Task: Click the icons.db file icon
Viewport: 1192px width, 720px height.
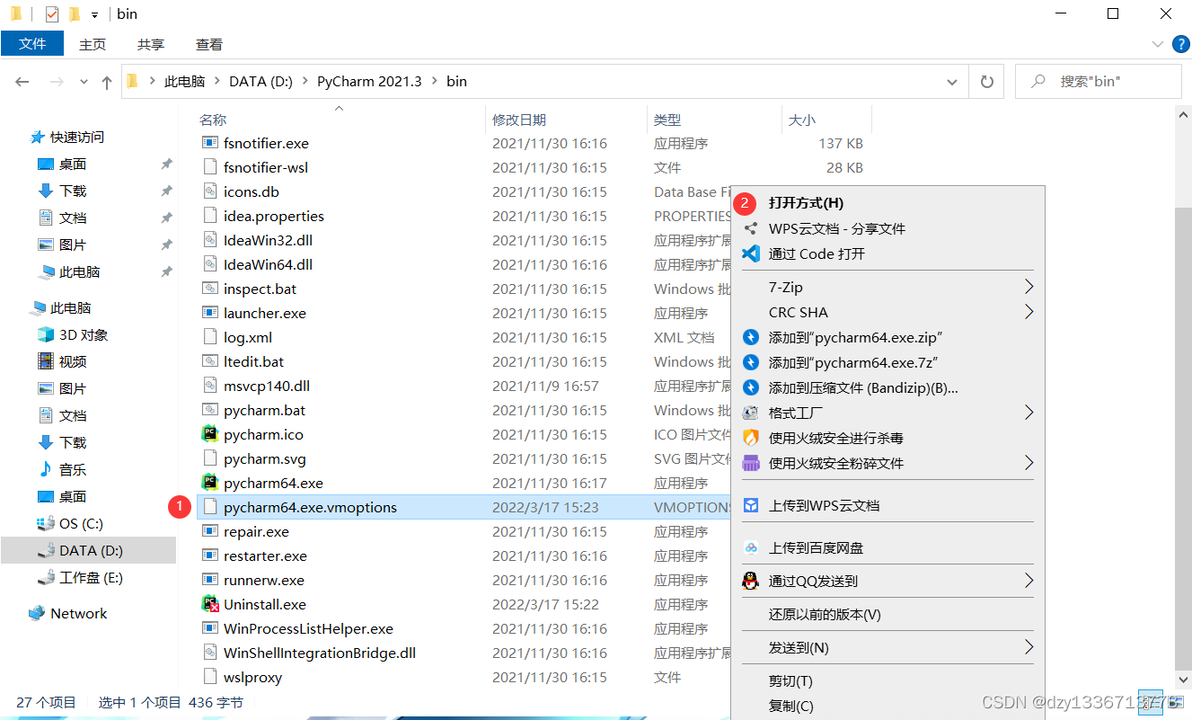Action: (210, 192)
